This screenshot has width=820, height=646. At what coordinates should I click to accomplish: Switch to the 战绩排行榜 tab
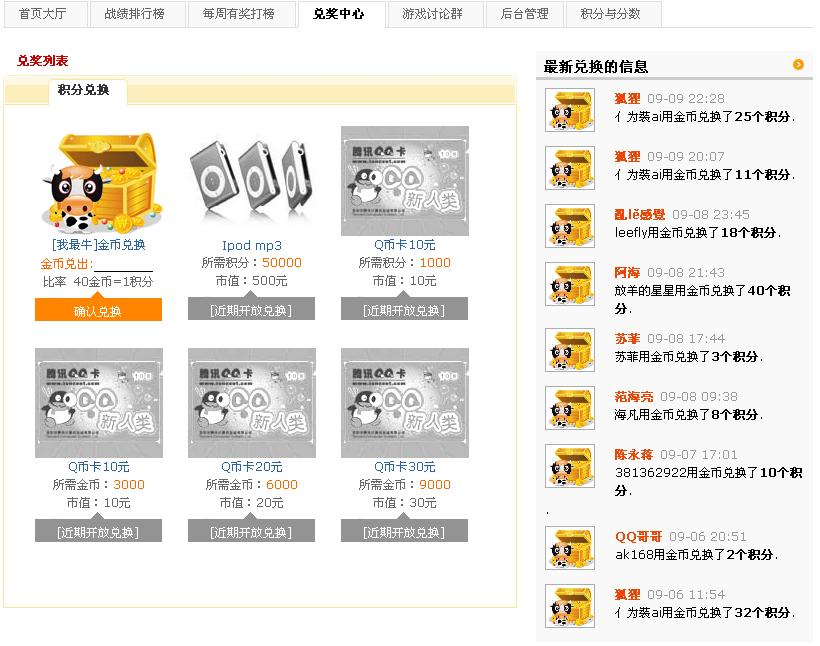click(138, 14)
